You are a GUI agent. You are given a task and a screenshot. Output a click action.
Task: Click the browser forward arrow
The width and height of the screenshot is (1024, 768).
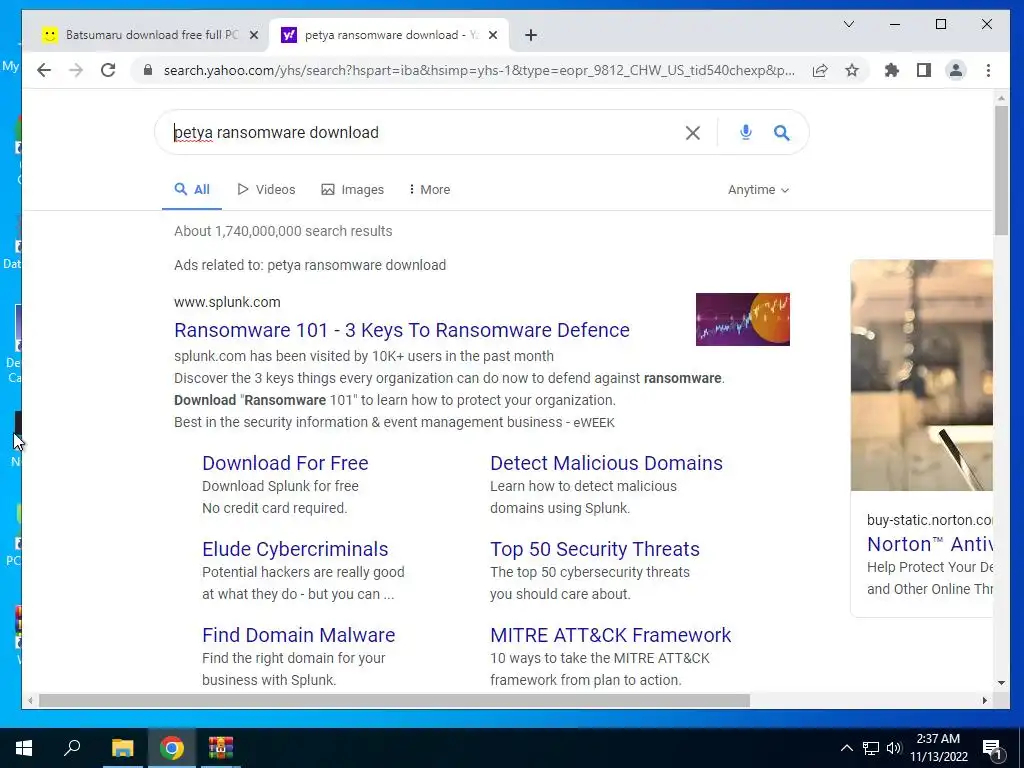coord(76,70)
